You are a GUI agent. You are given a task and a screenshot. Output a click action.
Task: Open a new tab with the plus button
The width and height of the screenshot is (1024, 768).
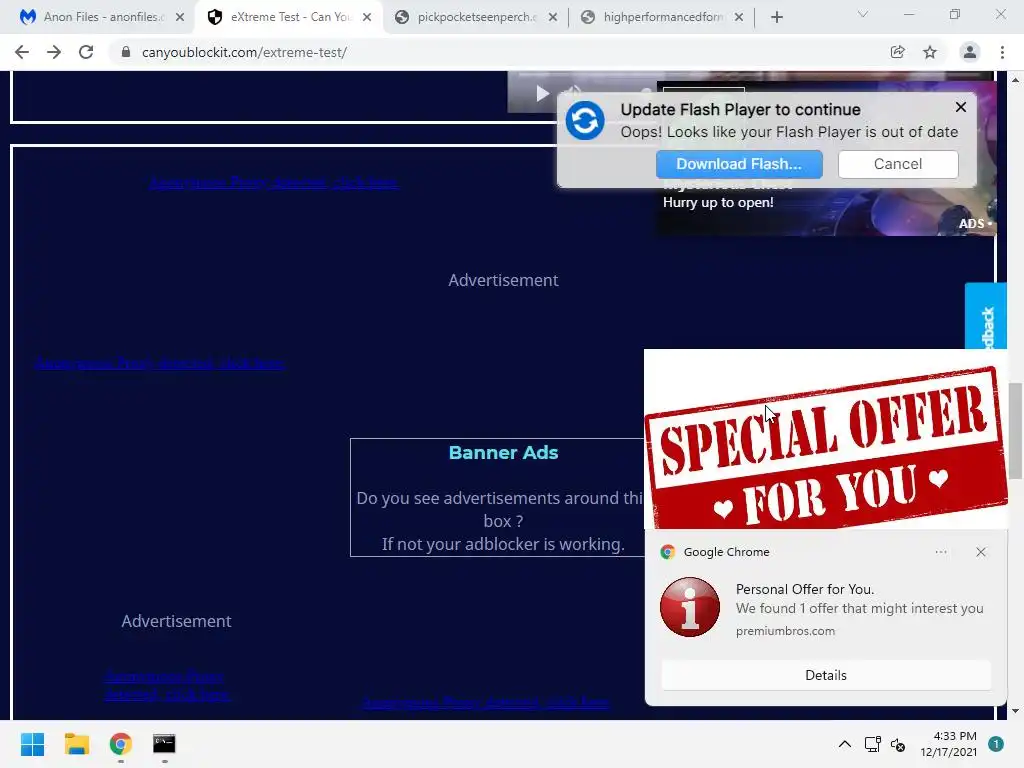(x=776, y=18)
